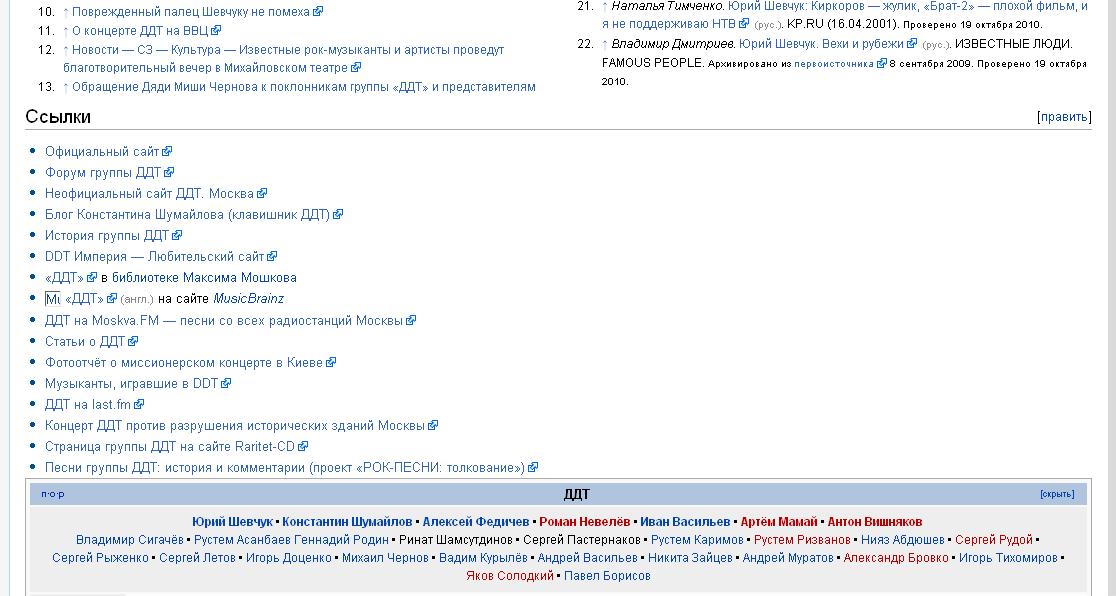
Task: Click up-arrow icon of reference 13
Action: tap(66, 87)
